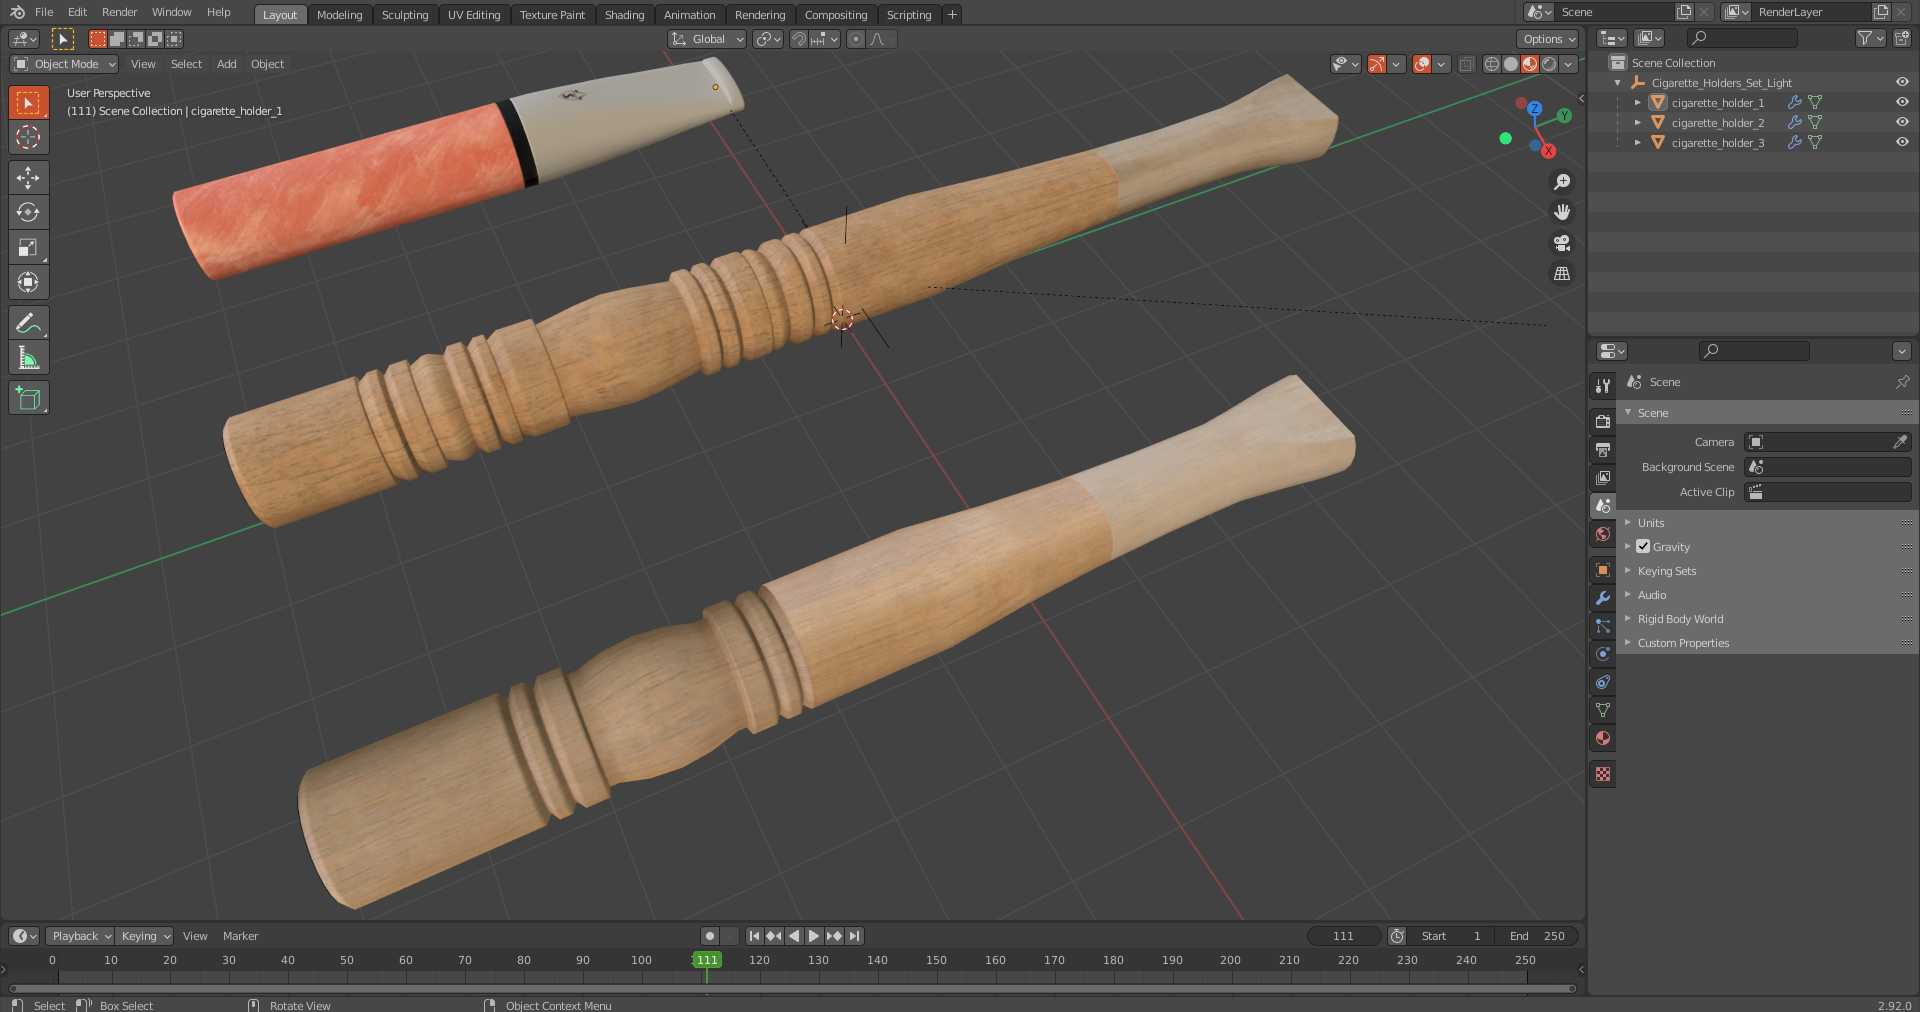
Task: Hide cigarette_holder_3 in the outliner
Action: point(1902,142)
